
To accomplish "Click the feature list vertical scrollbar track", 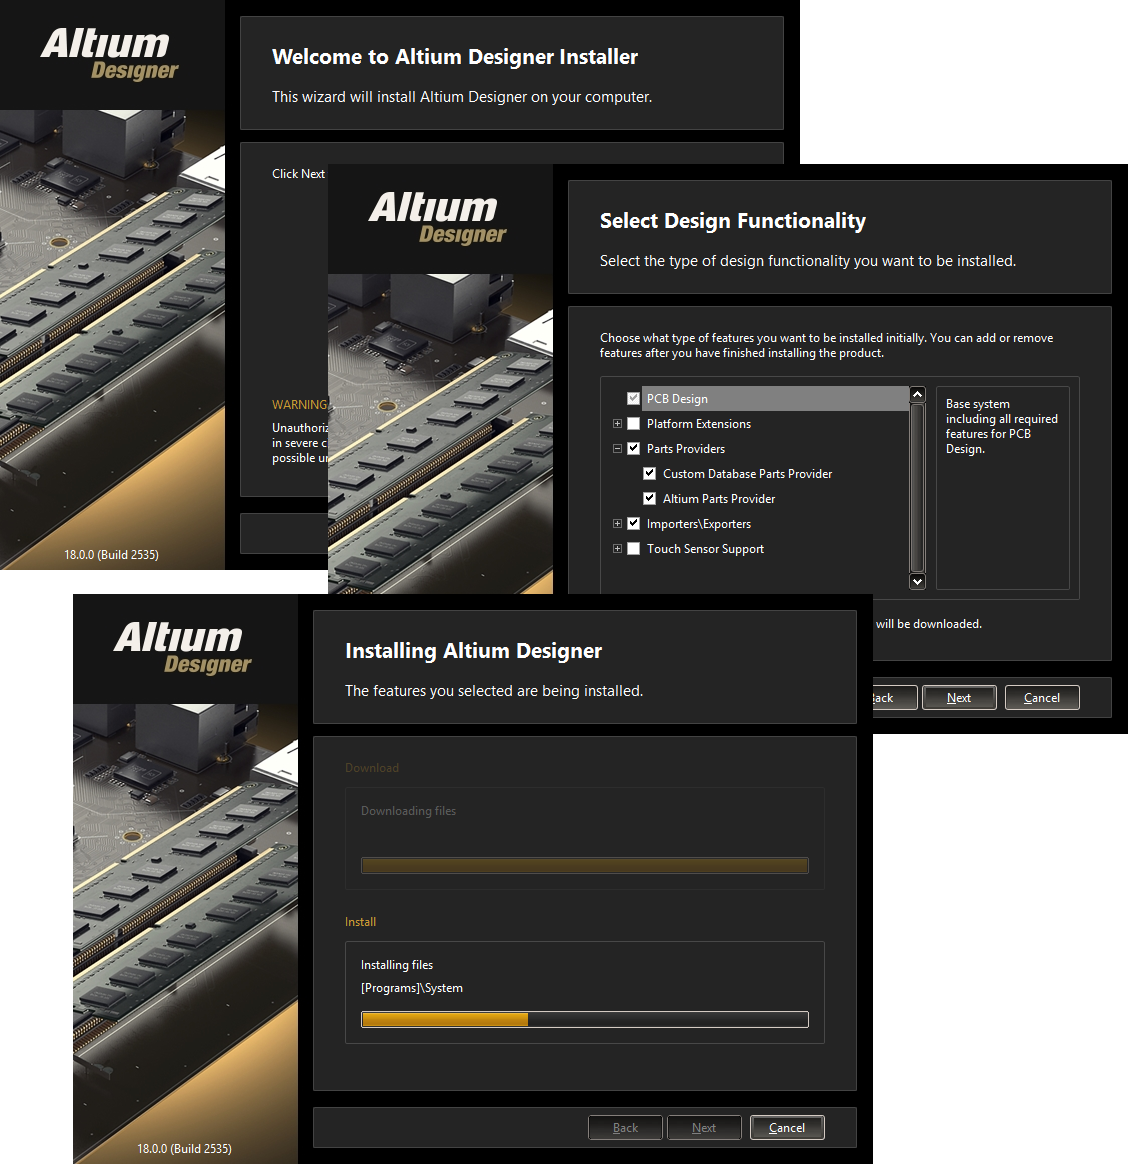I will 917,488.
